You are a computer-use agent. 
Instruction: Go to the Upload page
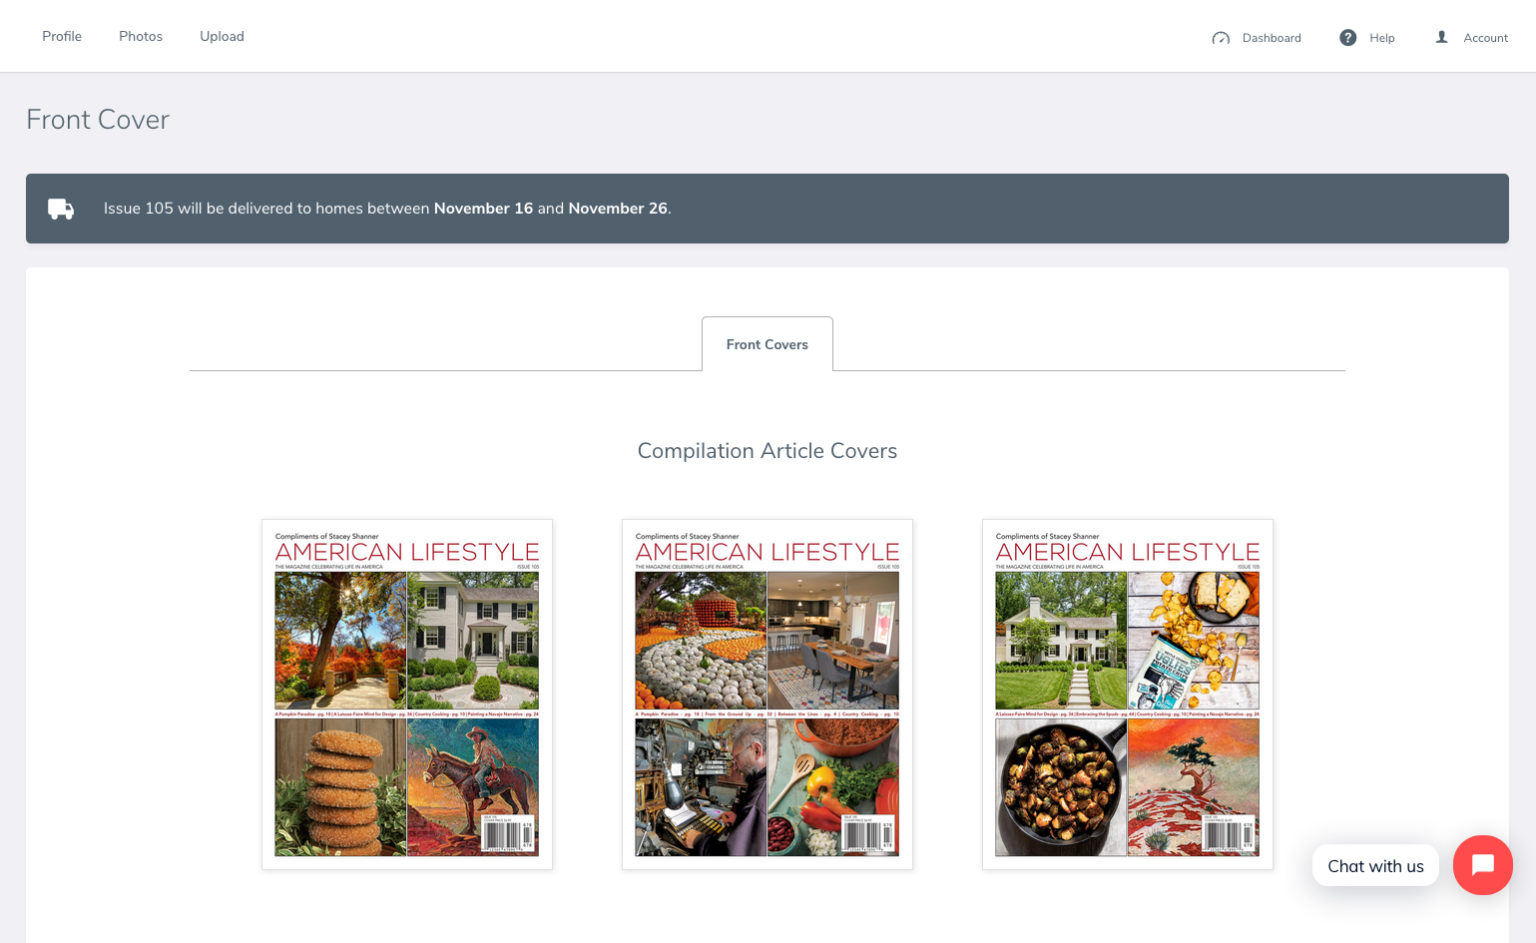pos(221,36)
